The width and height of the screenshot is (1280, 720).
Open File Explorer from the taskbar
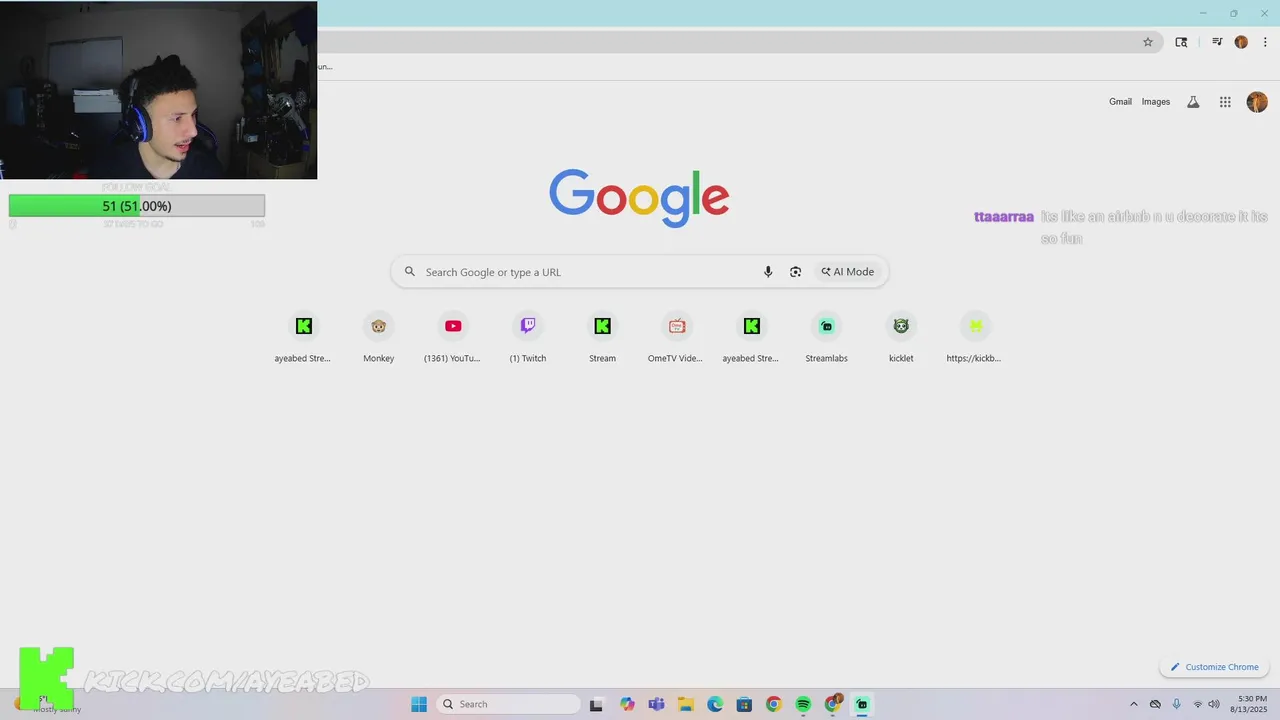click(685, 704)
